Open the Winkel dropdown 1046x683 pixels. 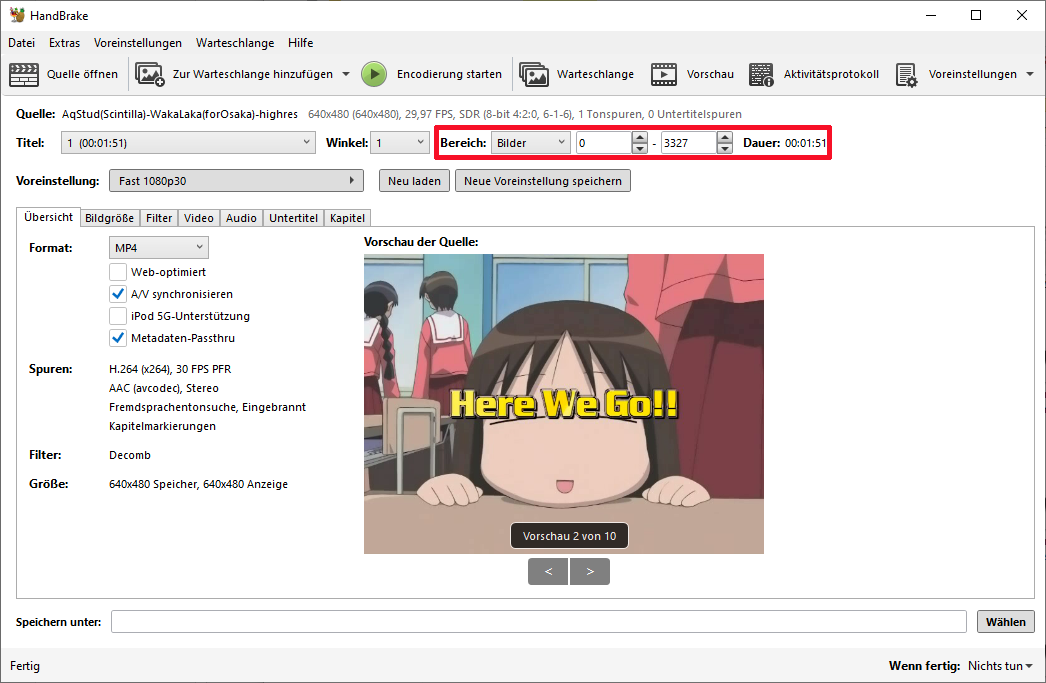[400, 143]
